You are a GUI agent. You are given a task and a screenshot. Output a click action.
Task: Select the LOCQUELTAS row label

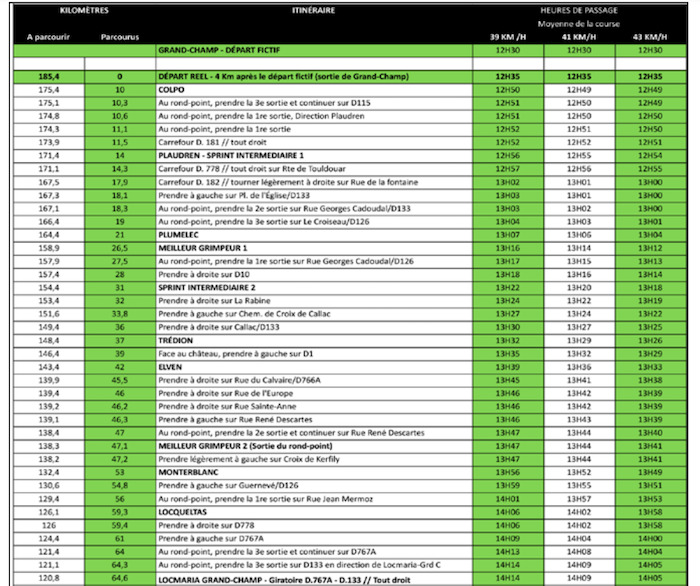[x=314, y=512]
